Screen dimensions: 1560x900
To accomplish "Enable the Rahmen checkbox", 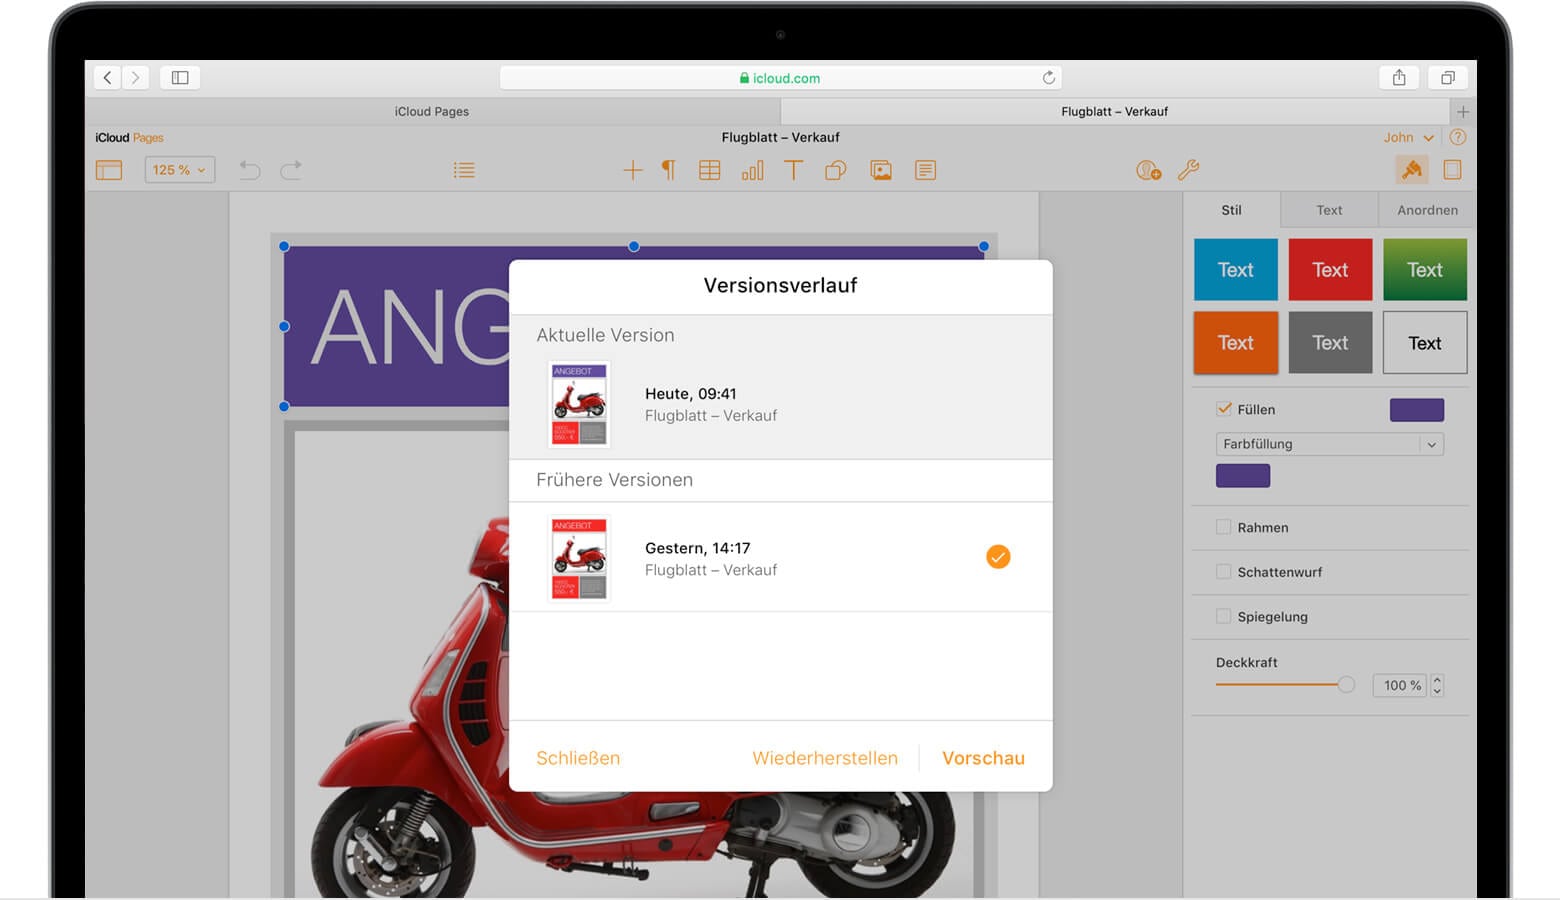I will coord(1223,527).
